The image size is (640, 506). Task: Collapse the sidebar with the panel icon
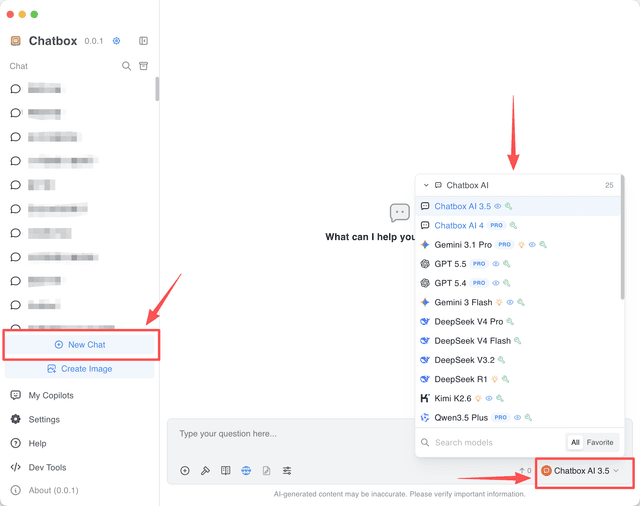pyautogui.click(x=143, y=41)
